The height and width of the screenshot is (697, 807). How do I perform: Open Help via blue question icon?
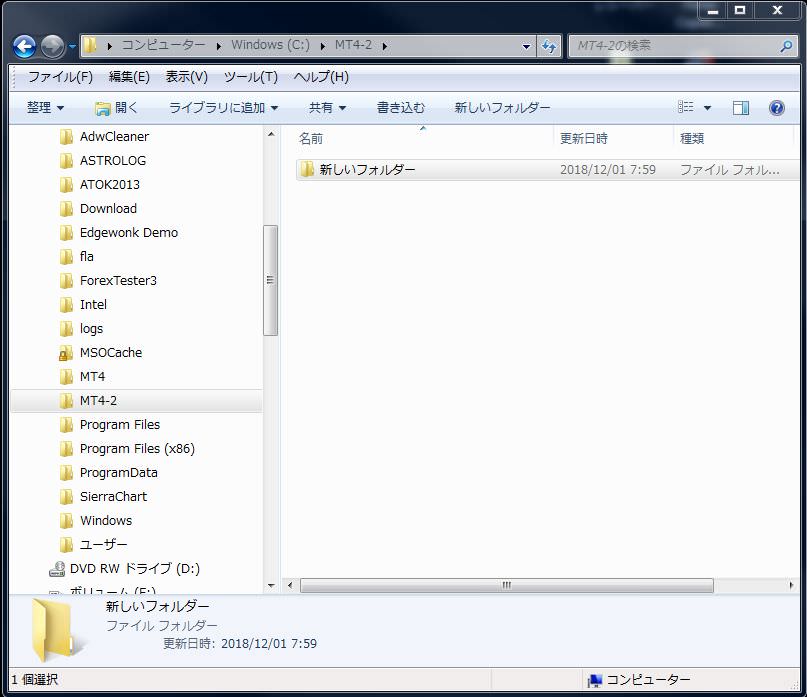776,108
